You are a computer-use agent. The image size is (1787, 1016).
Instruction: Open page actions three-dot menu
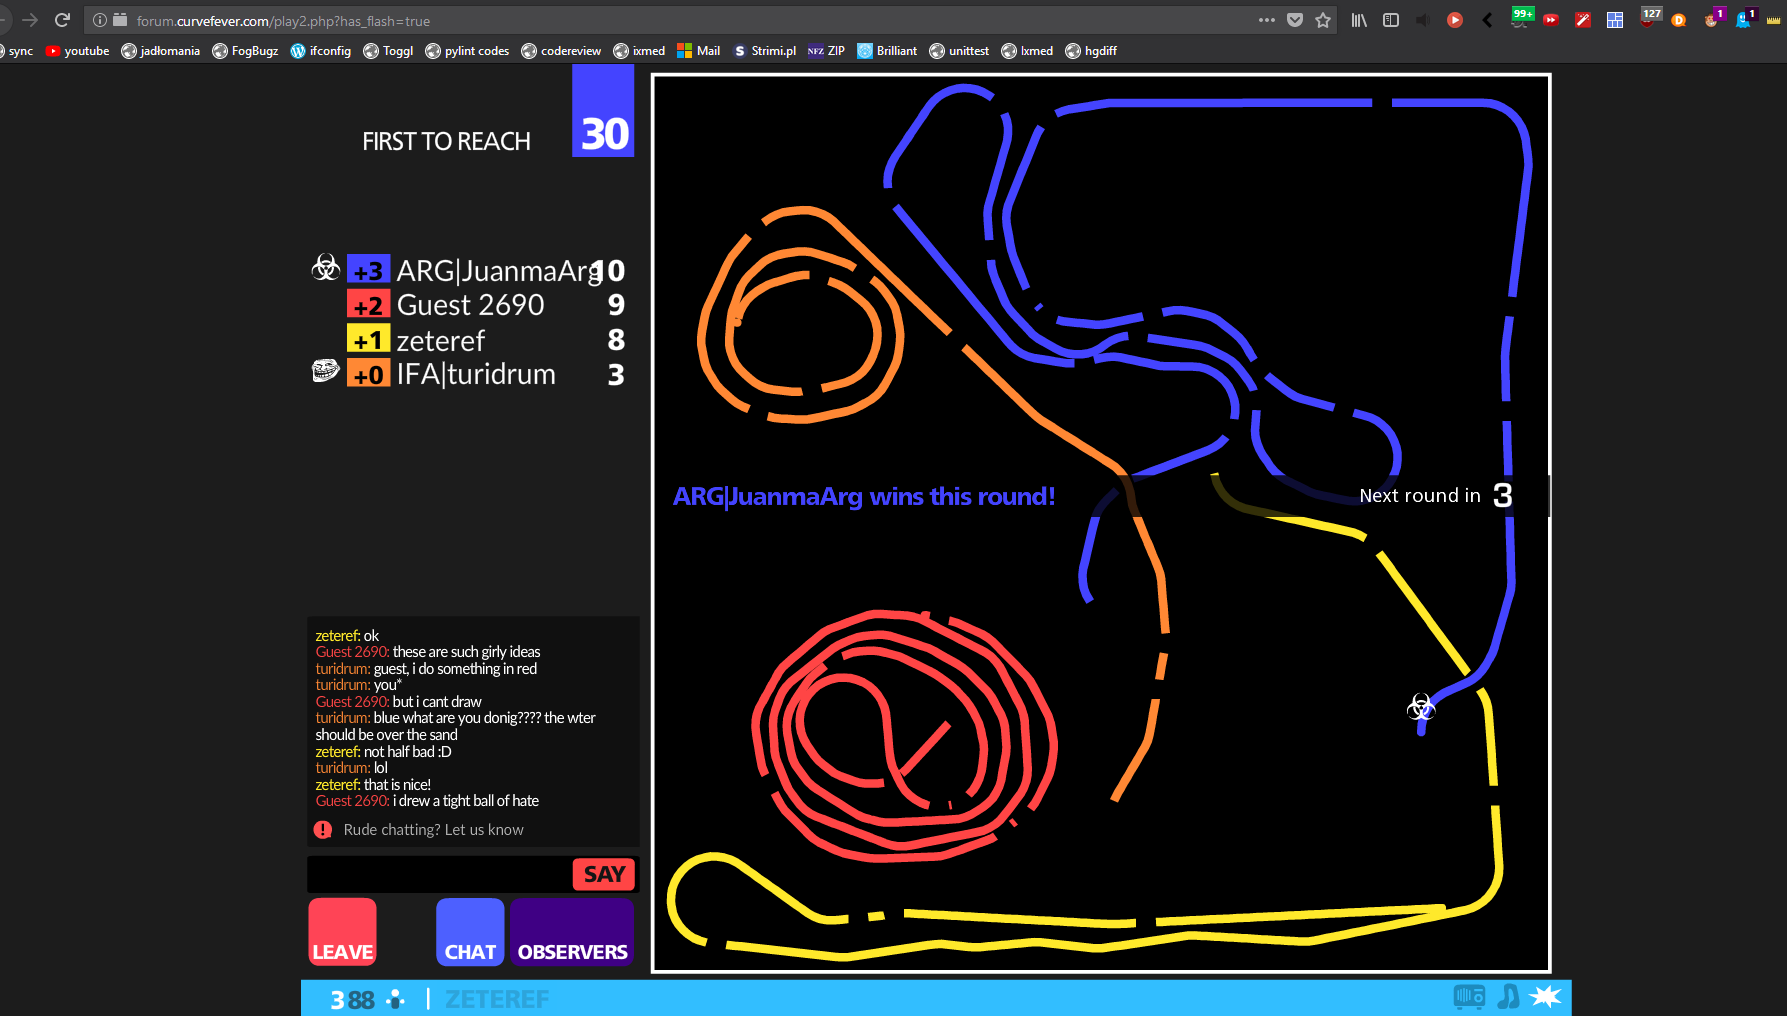coord(1267,20)
